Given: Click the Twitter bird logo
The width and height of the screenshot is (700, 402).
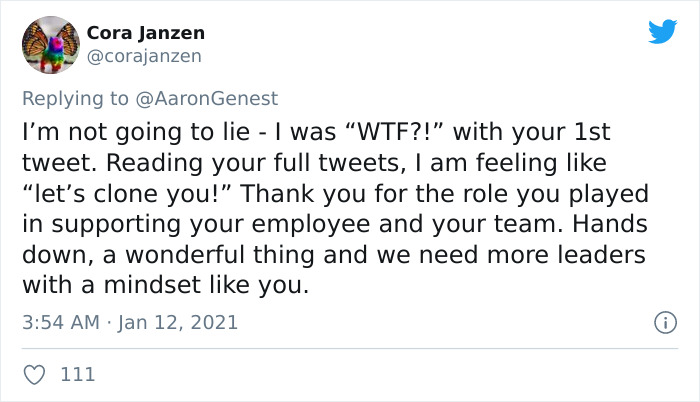Looking at the screenshot, I should pyautogui.click(x=662, y=32).
